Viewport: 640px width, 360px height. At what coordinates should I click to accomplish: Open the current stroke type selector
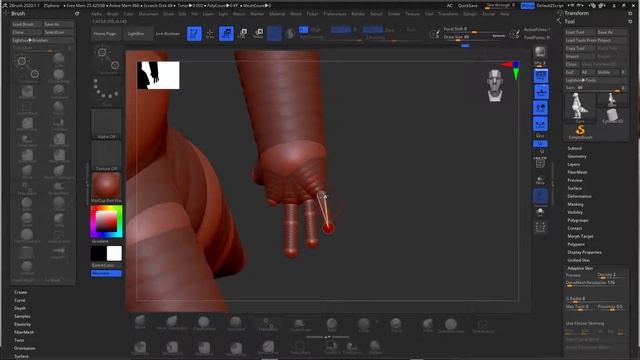click(106, 91)
